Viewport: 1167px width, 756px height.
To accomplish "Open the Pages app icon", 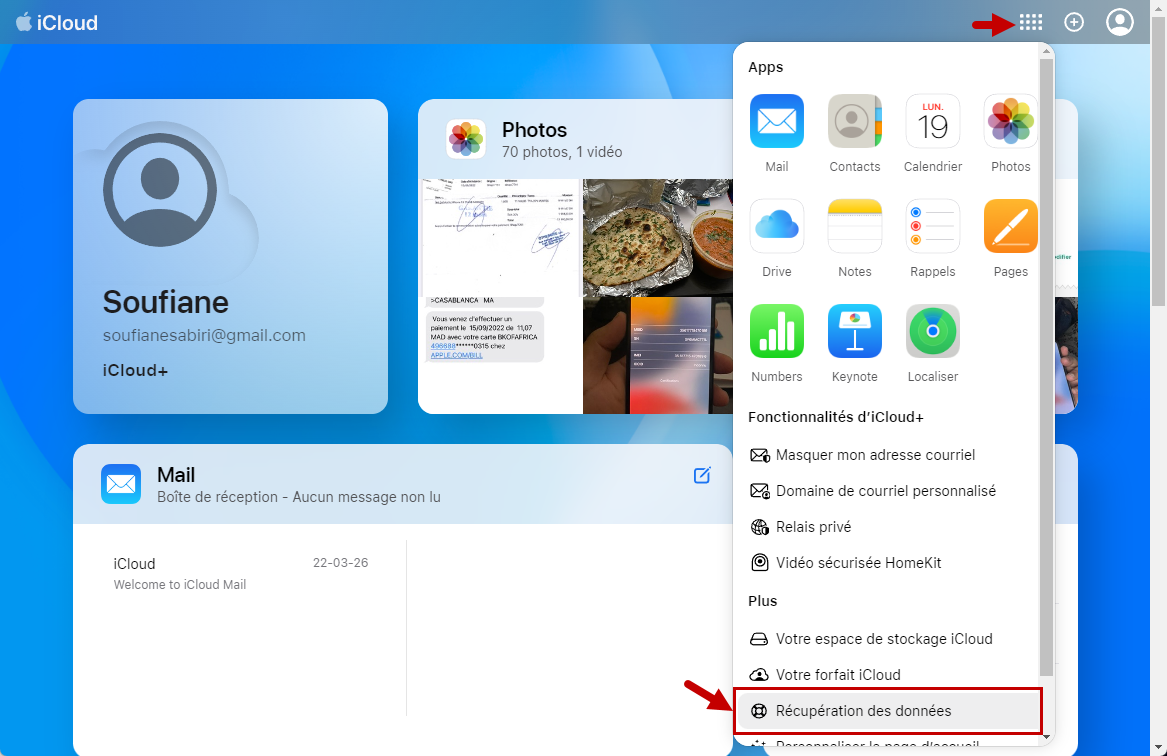I will (x=1011, y=226).
